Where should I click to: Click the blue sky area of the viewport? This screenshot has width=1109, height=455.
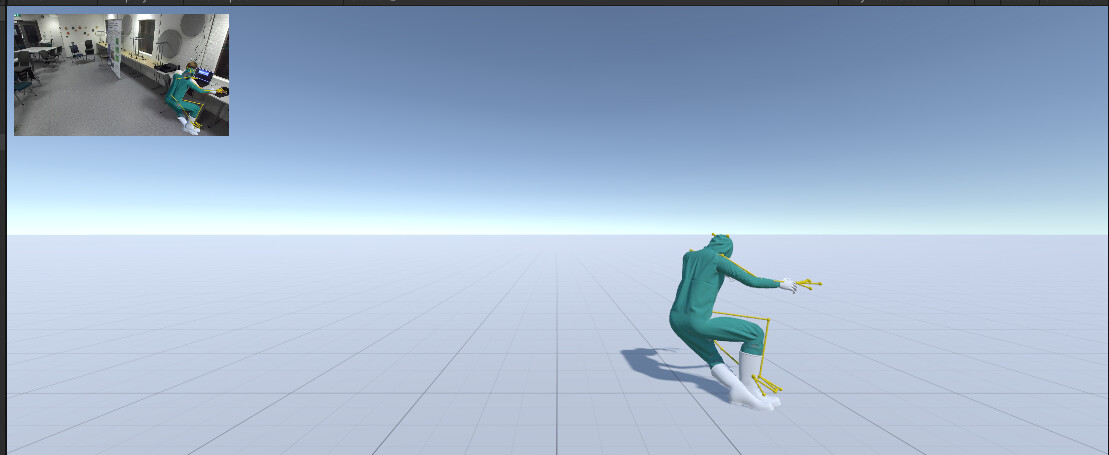click(x=552, y=106)
